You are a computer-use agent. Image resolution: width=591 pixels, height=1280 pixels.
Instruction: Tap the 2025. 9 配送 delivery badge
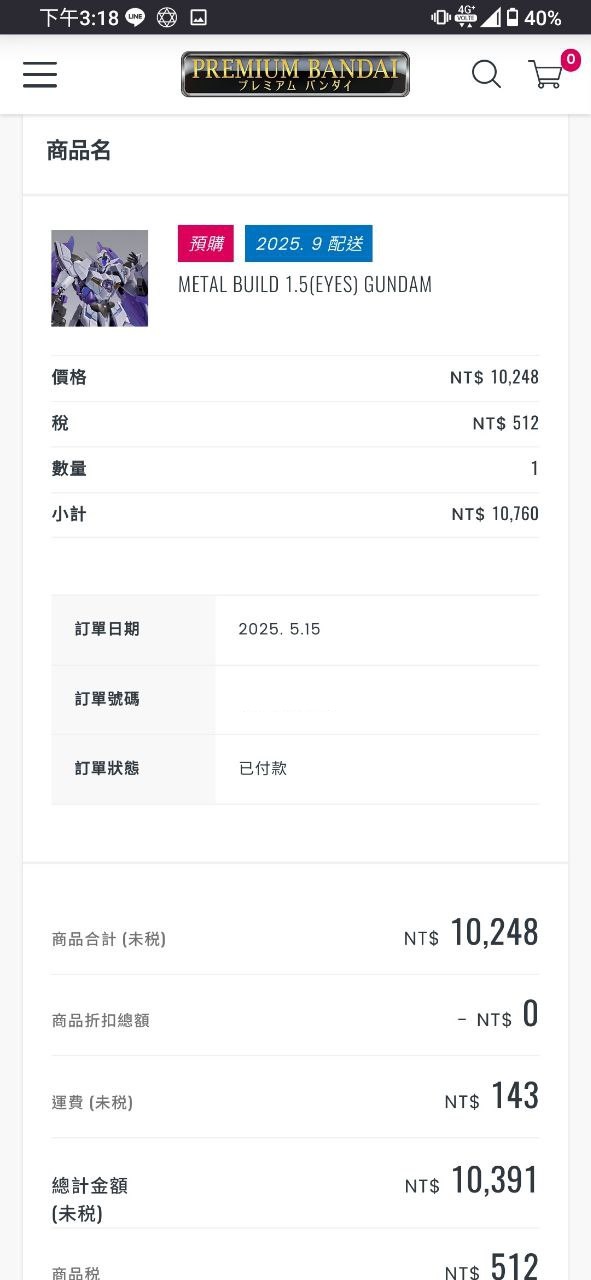point(308,243)
